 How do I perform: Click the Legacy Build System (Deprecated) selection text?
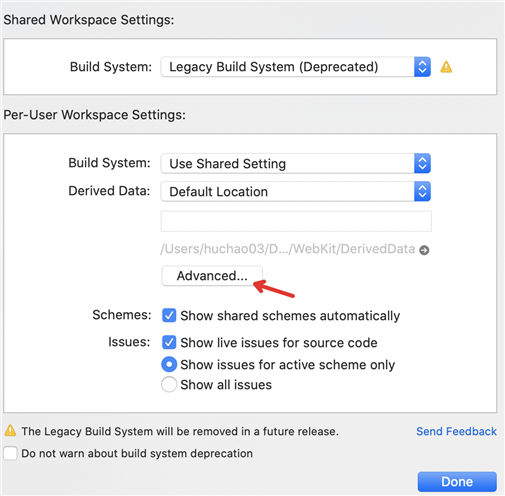pyautogui.click(x=274, y=67)
